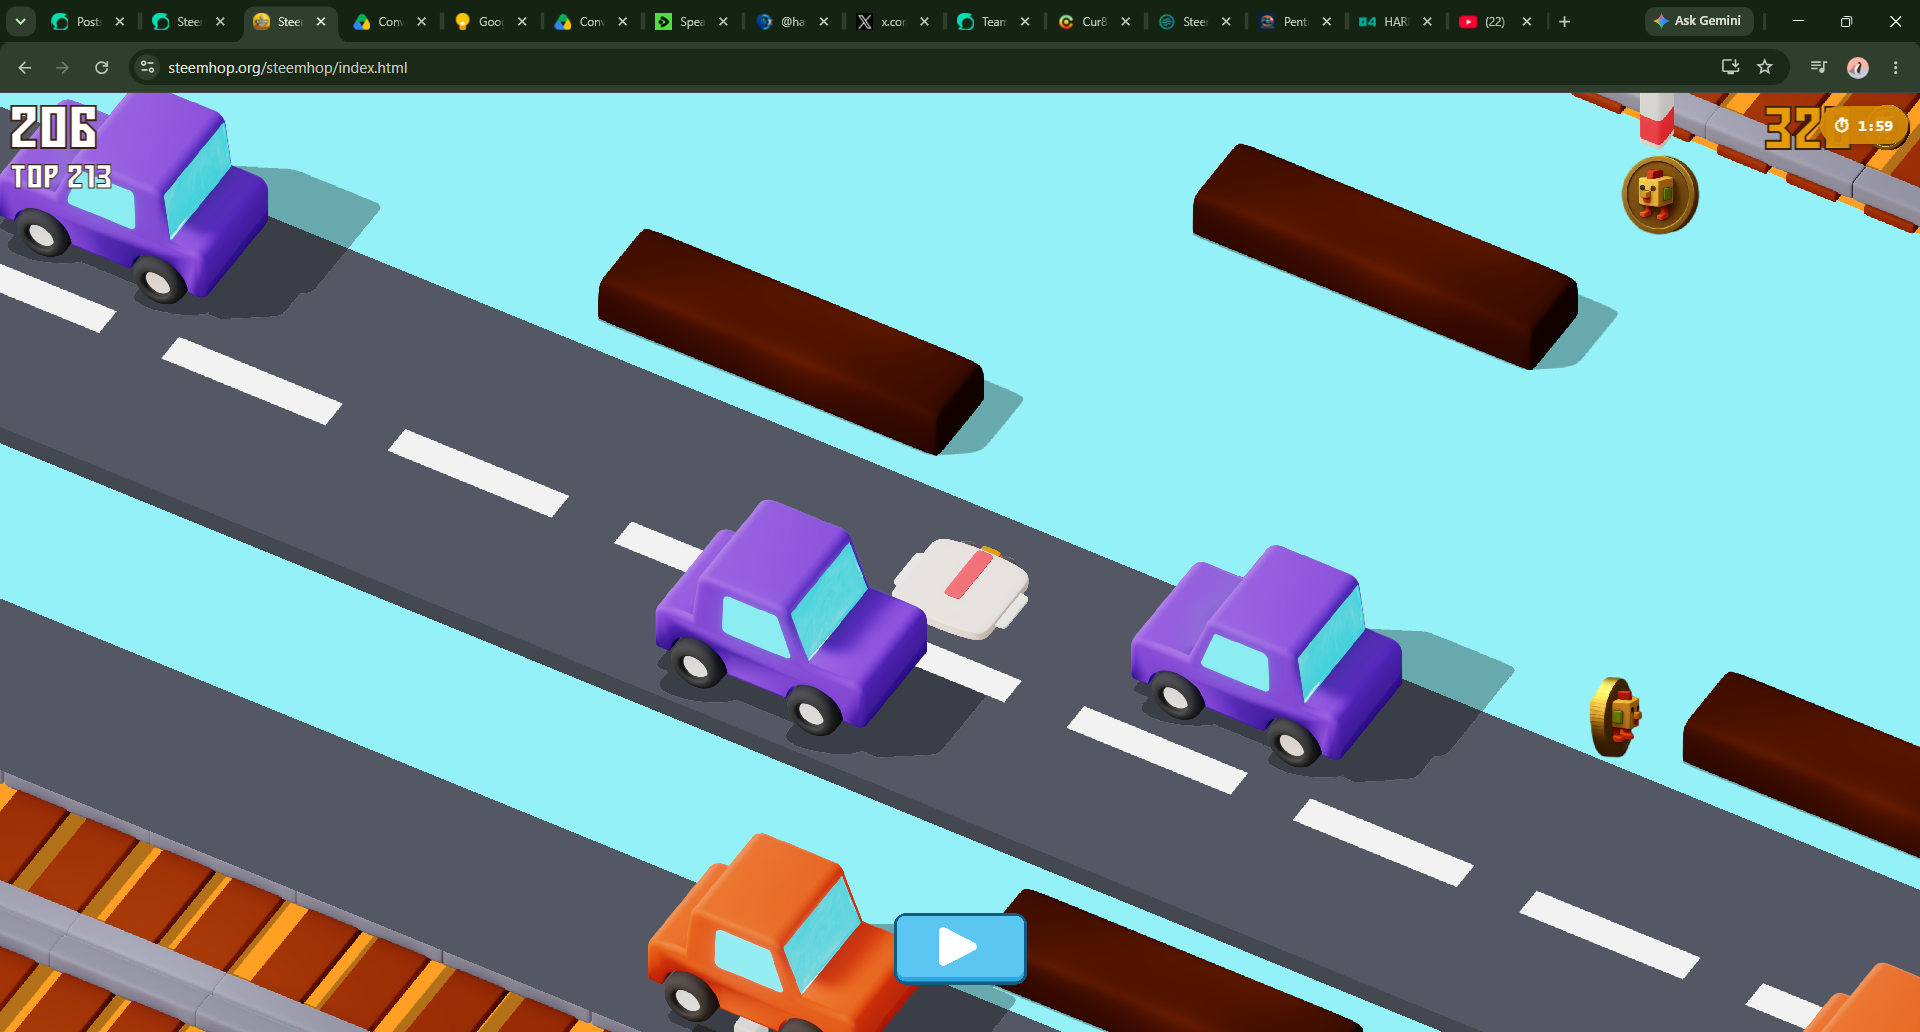Screen dimensions: 1920x1032
Task: Open the Chrome profile avatar
Action: tap(1858, 67)
